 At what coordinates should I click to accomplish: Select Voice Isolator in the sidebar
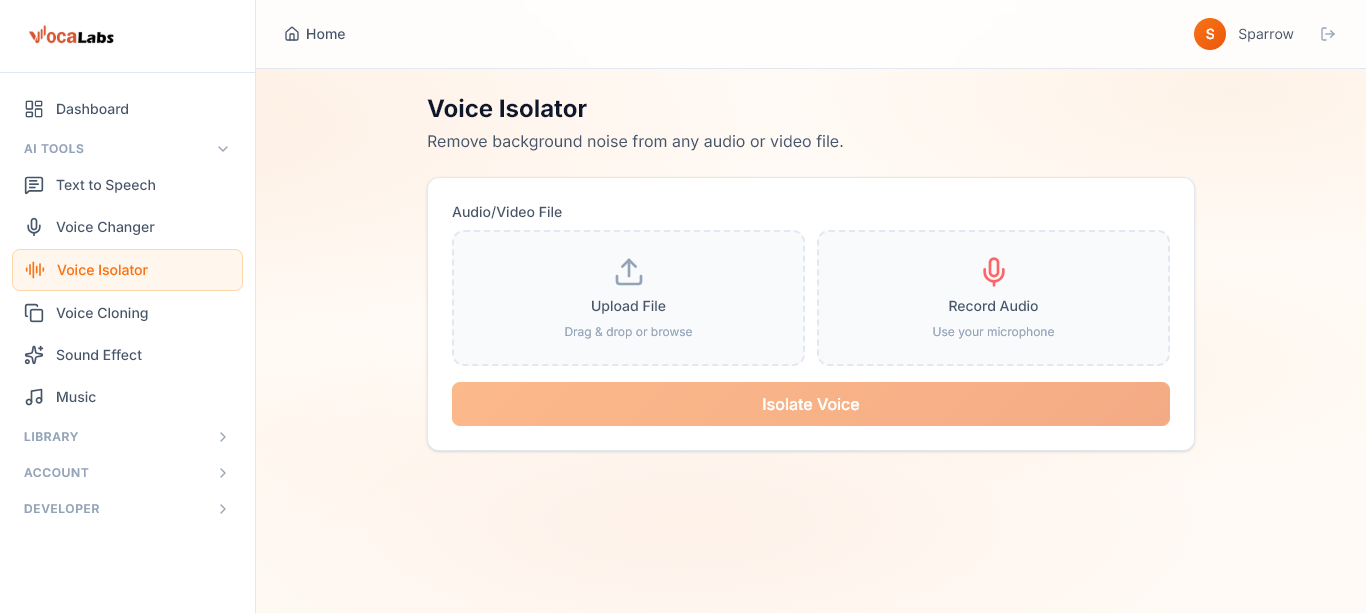tap(101, 269)
